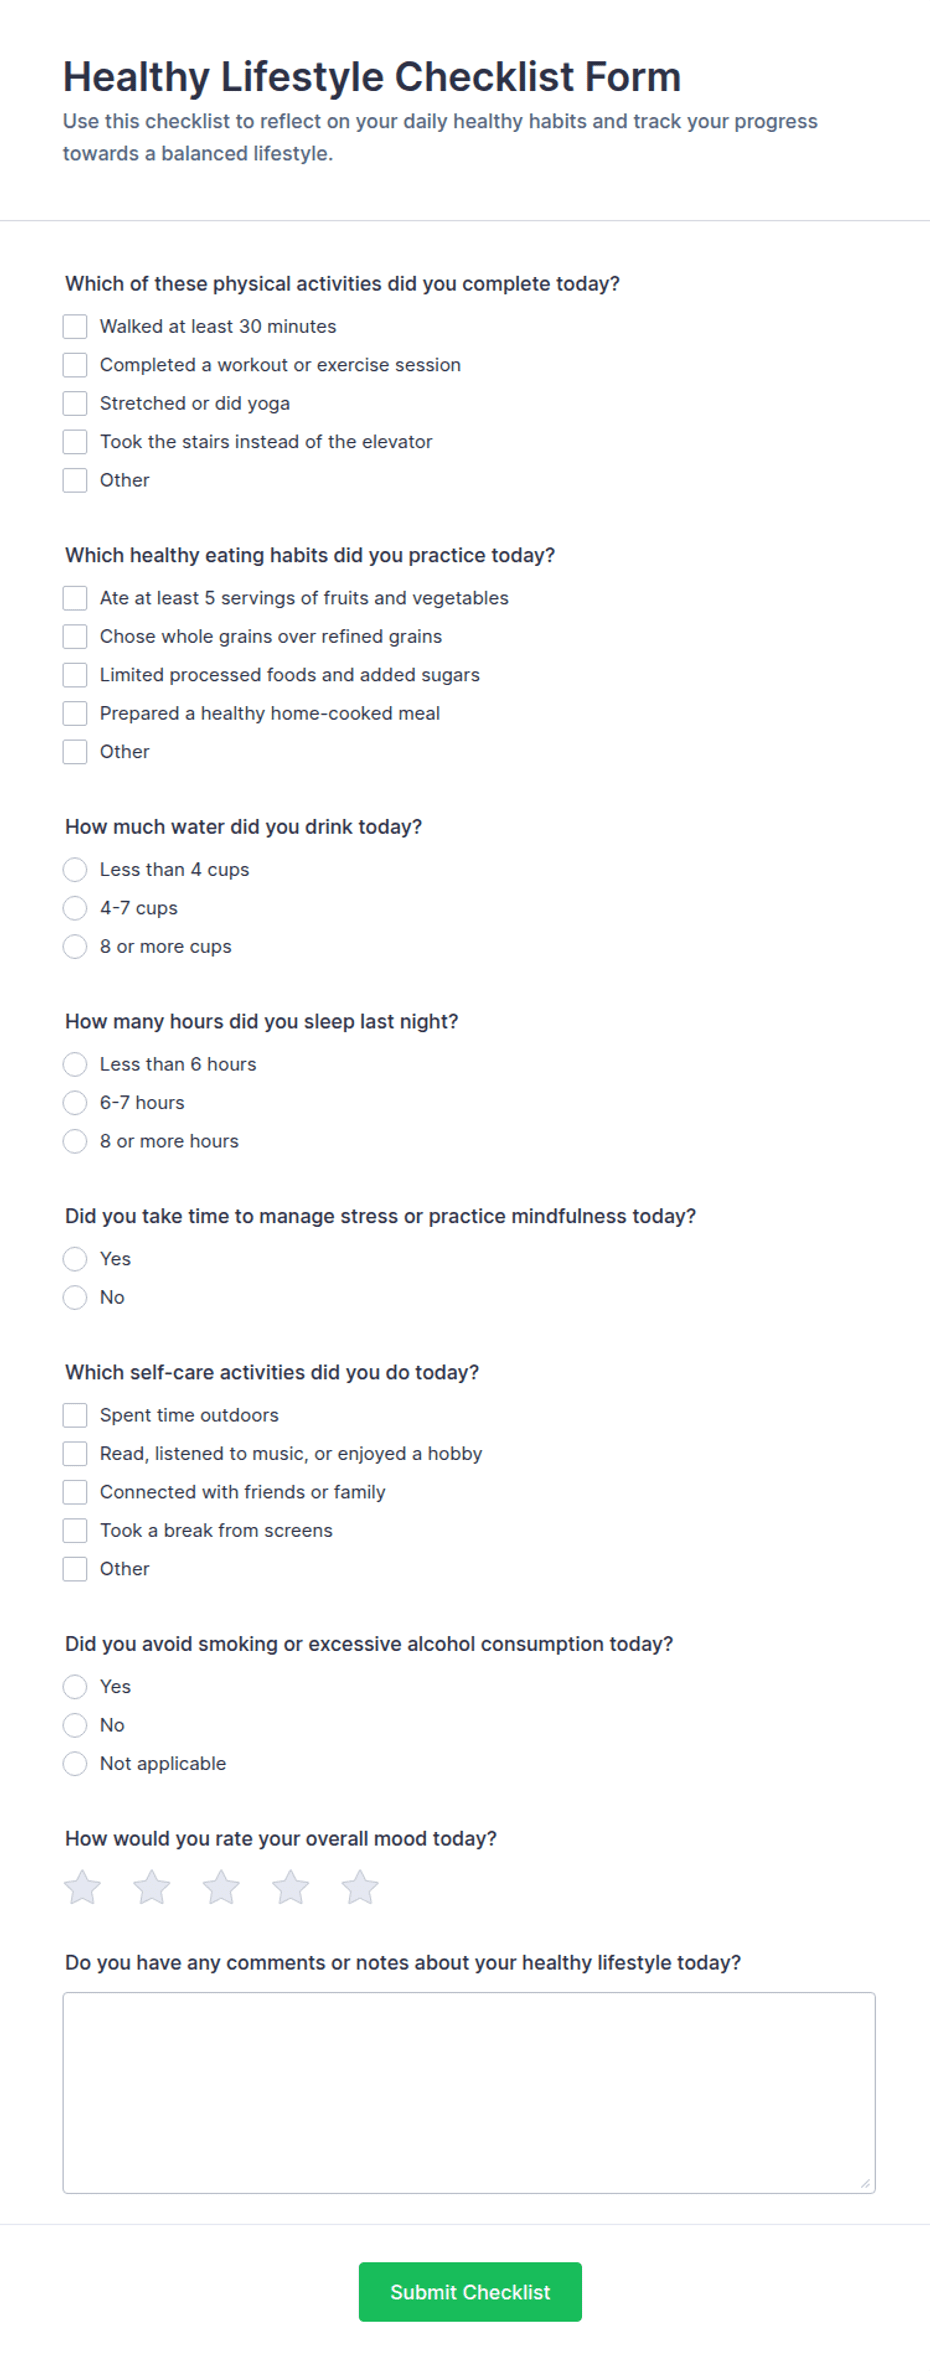This screenshot has height=2371, width=930.
Task: Check 'Prepared a healthy home-cooked meal'
Action: pos(75,714)
